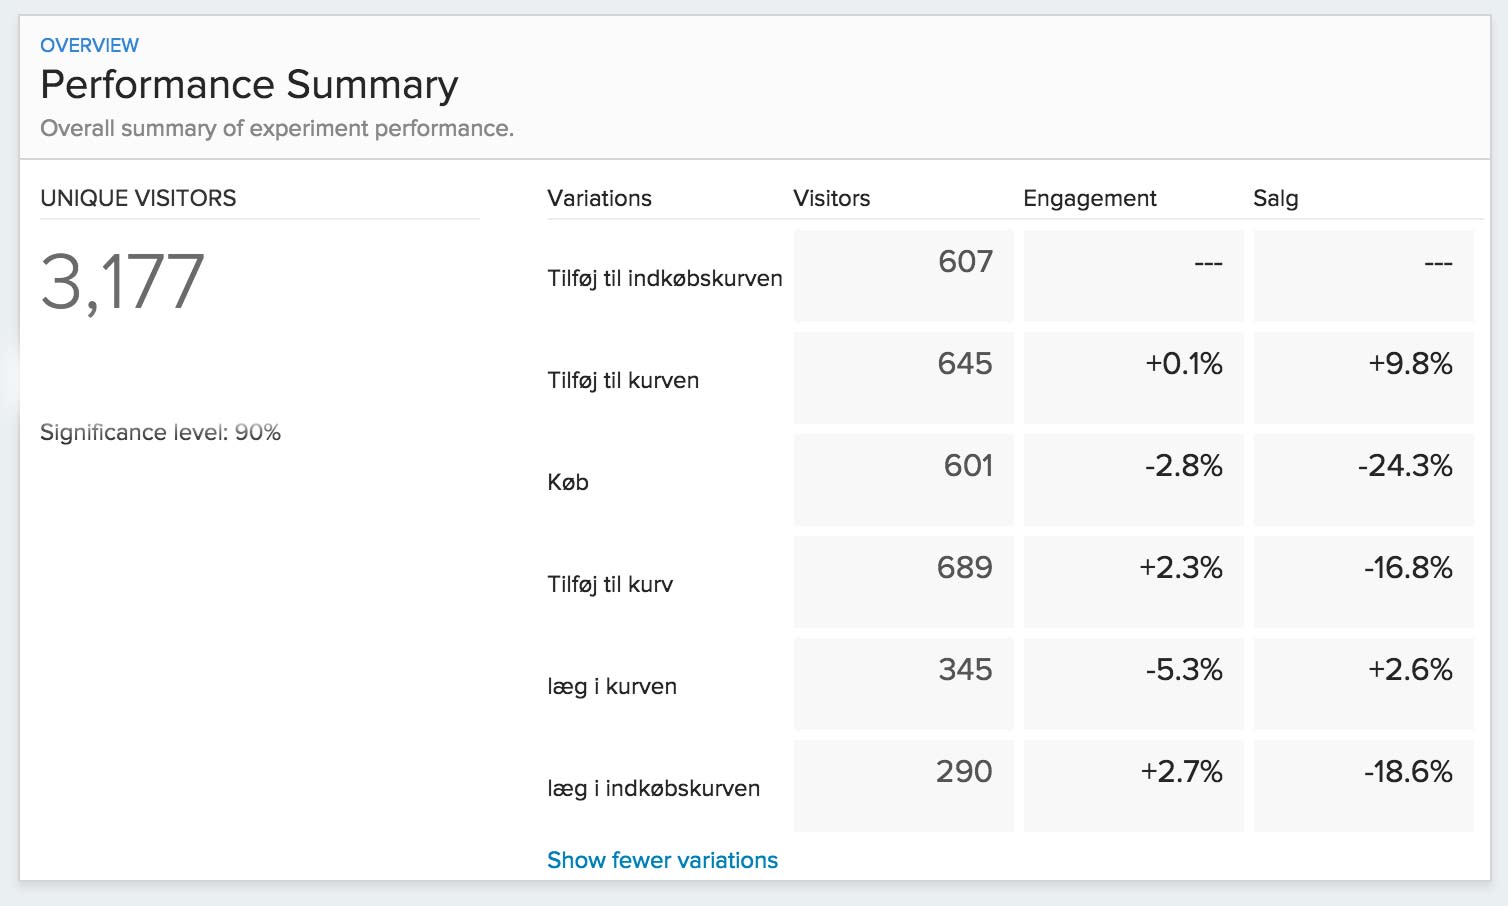
Task: Open the Tilføj til kurven variation
Action: (x=623, y=380)
